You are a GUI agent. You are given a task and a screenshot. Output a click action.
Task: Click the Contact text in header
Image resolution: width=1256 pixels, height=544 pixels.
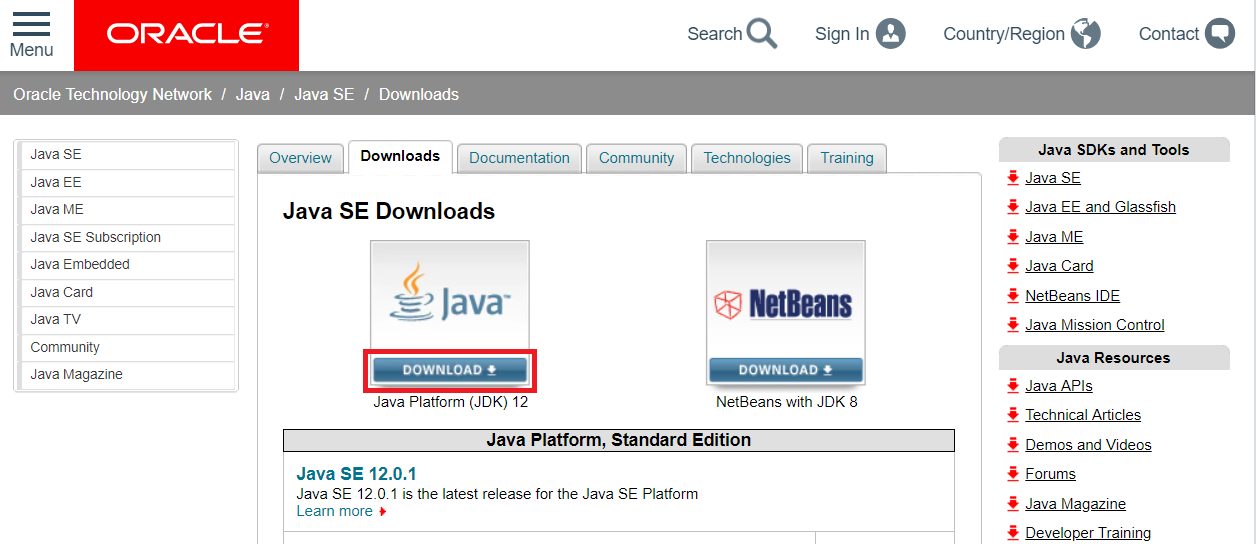pyautogui.click(x=1168, y=34)
